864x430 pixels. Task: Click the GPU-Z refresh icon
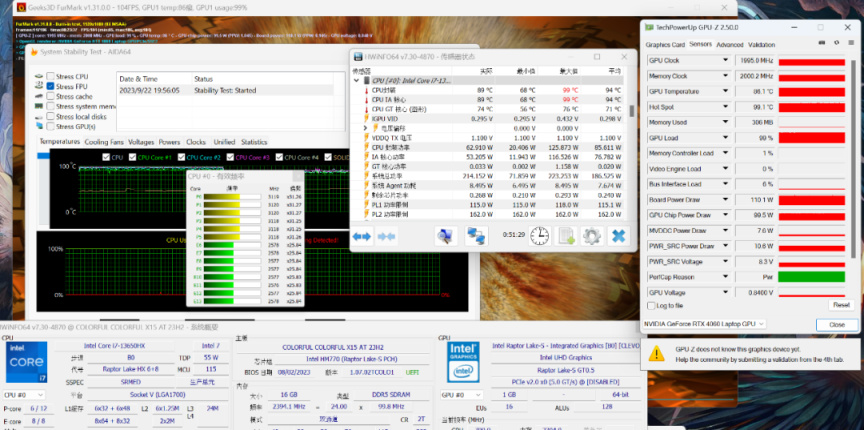pos(836,42)
